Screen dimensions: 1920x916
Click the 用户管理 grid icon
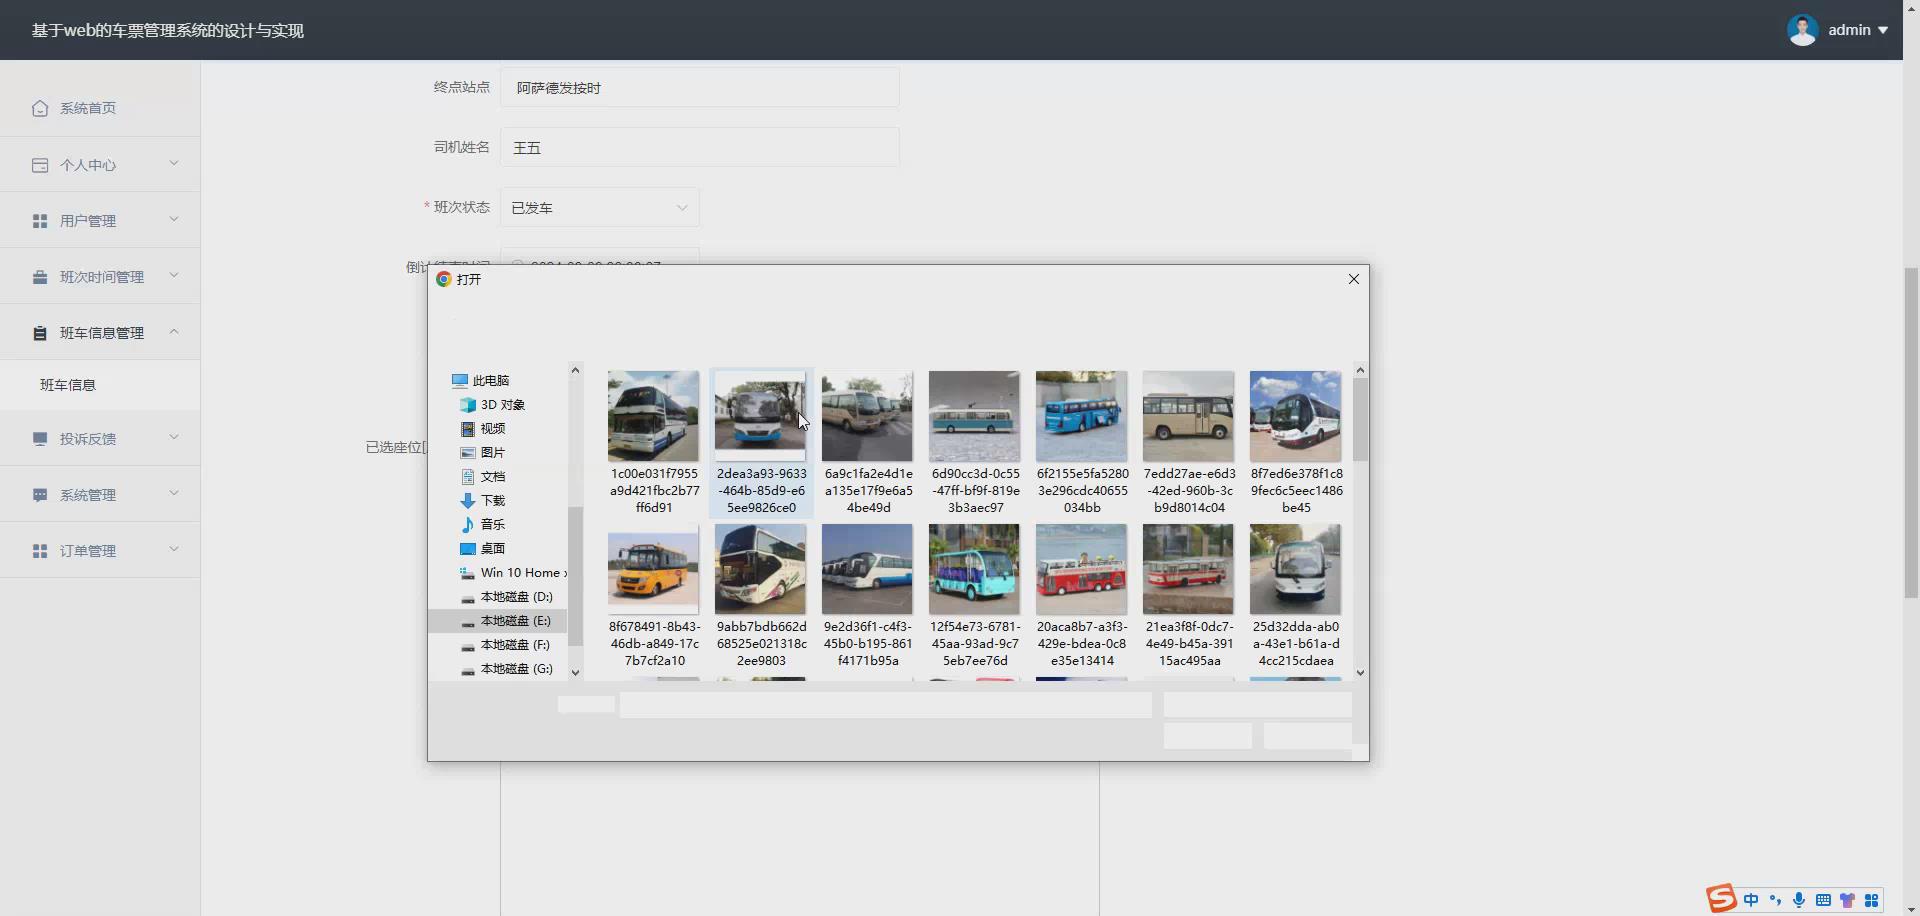click(x=40, y=221)
